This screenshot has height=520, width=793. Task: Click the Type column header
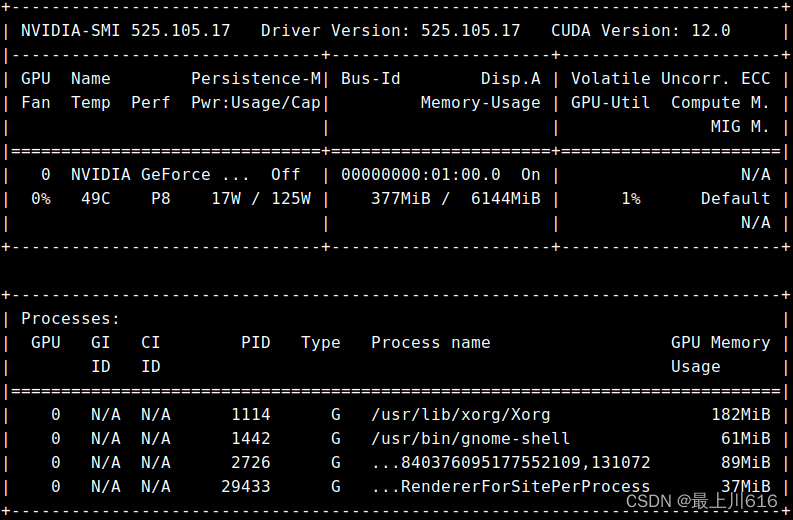tap(321, 342)
